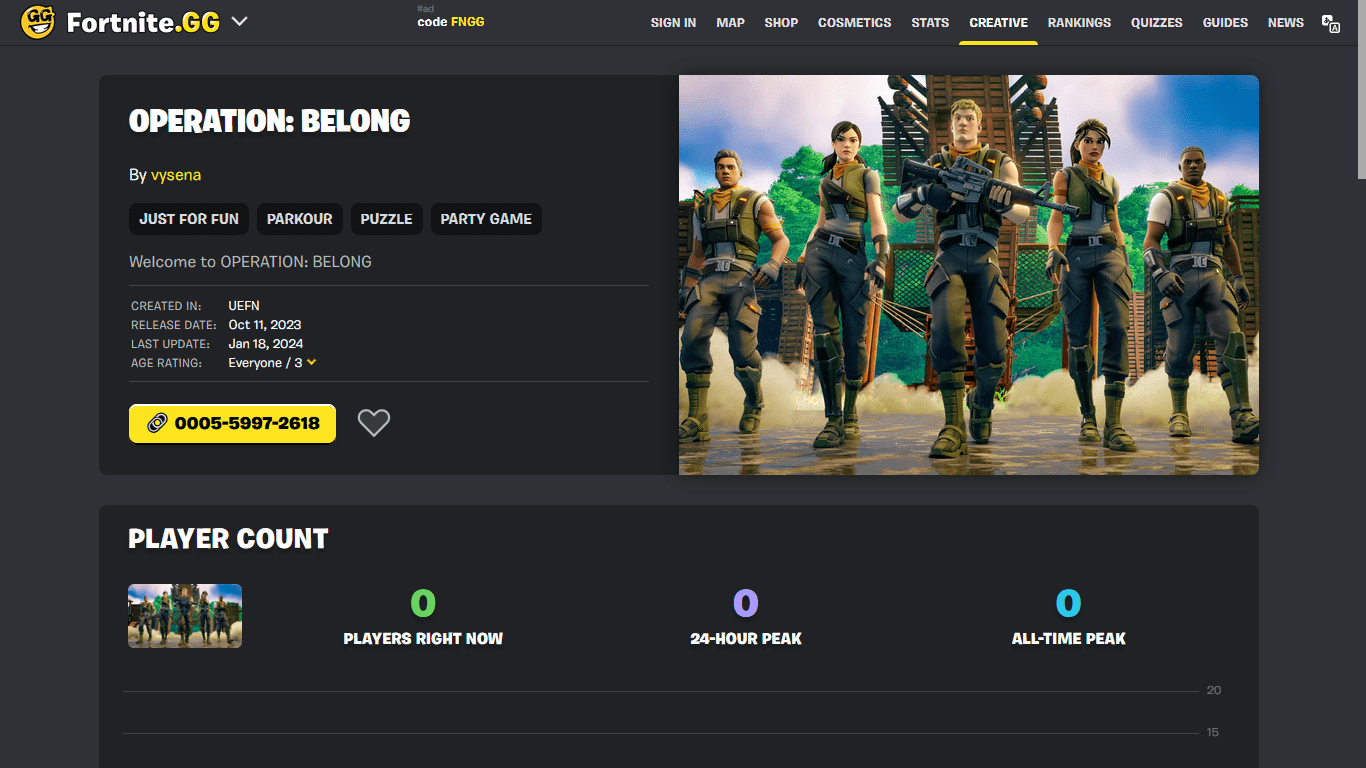Image resolution: width=1366 pixels, height=768 pixels.
Task: Open the NEWS page
Action: click(x=1285, y=22)
